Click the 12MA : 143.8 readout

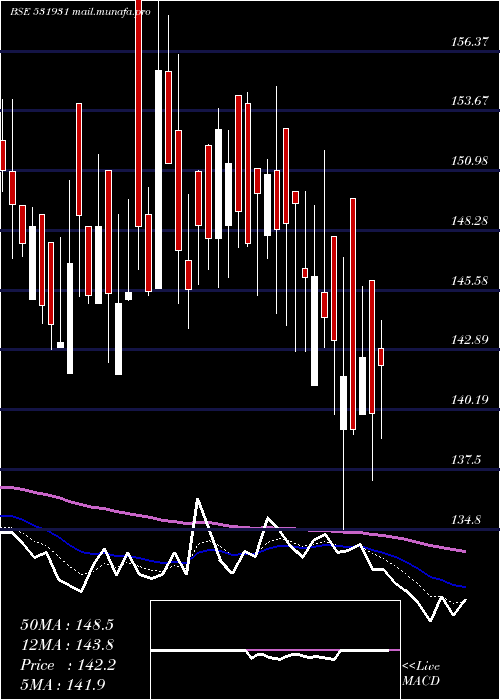67,645
